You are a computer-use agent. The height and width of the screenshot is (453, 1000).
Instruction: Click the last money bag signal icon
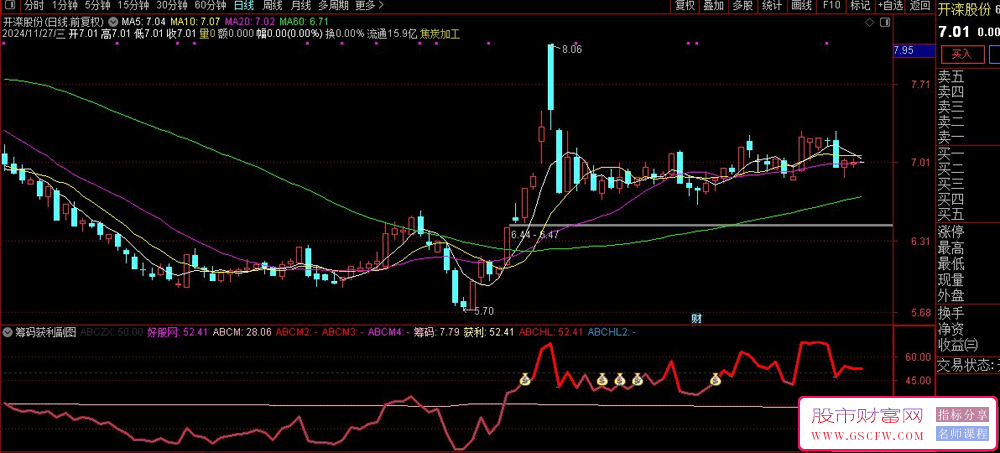(x=716, y=380)
